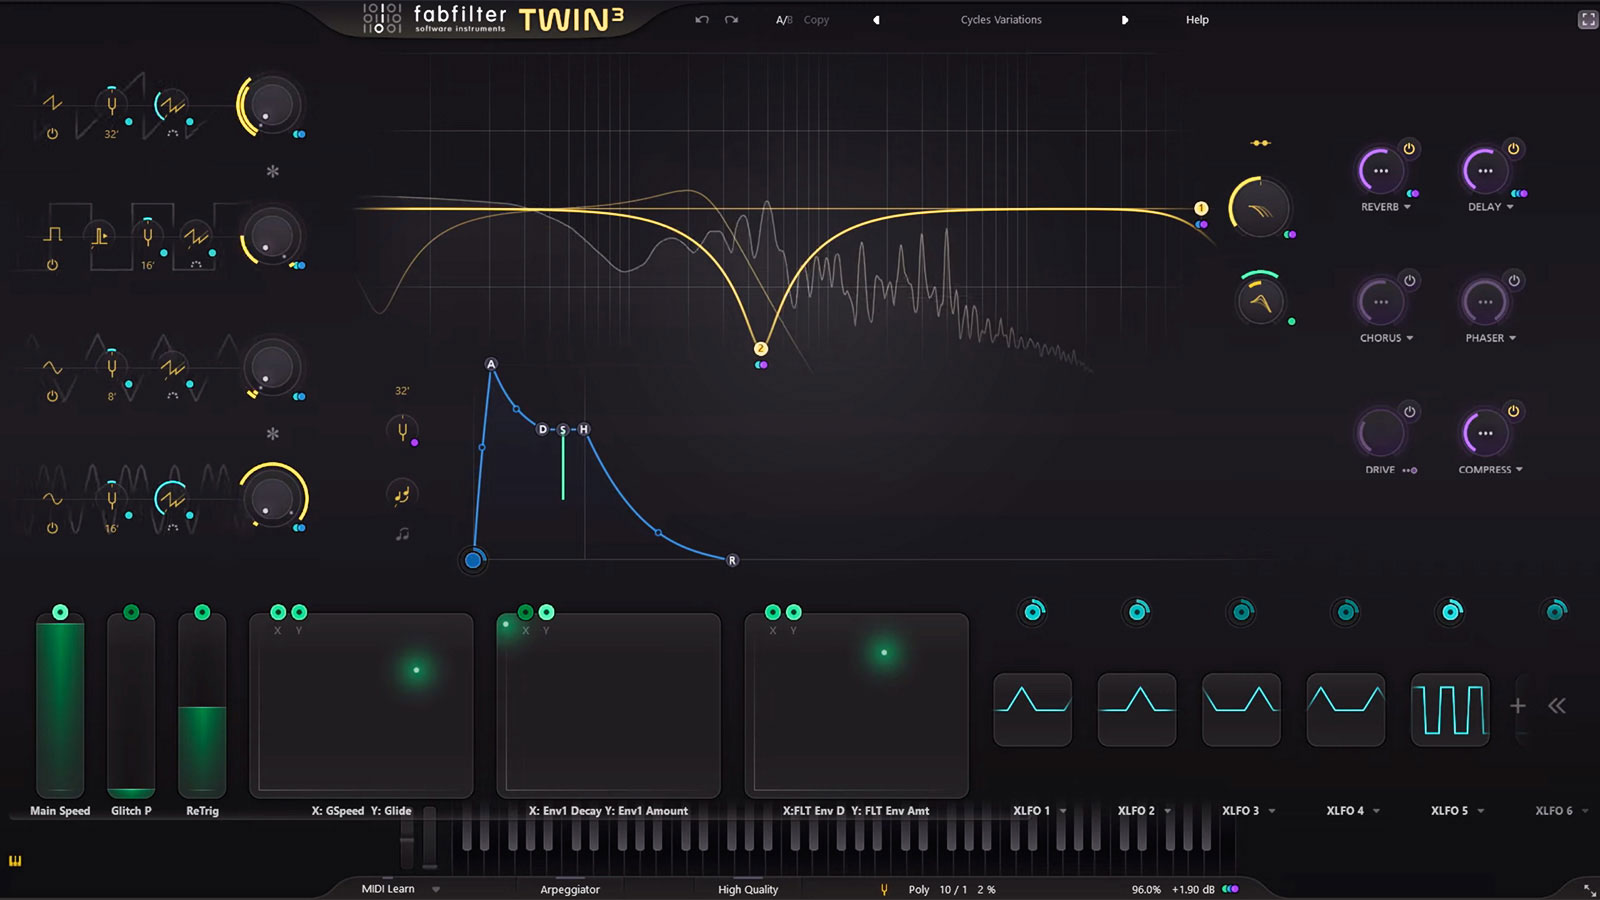
Task: Enable the Drive effect power button
Action: point(1409,412)
